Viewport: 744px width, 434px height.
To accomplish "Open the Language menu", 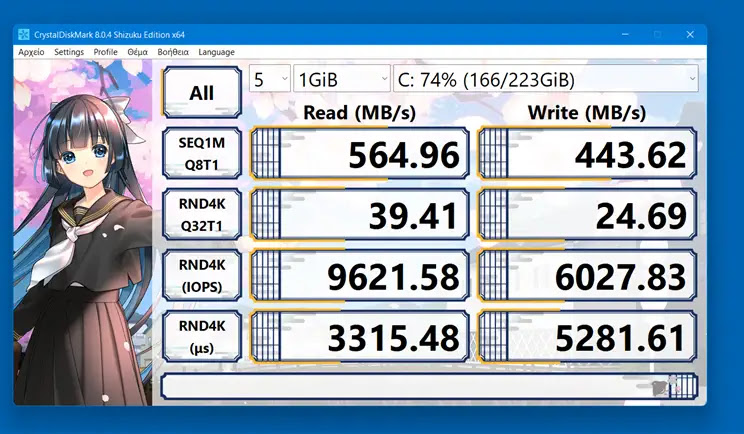I will click(216, 52).
